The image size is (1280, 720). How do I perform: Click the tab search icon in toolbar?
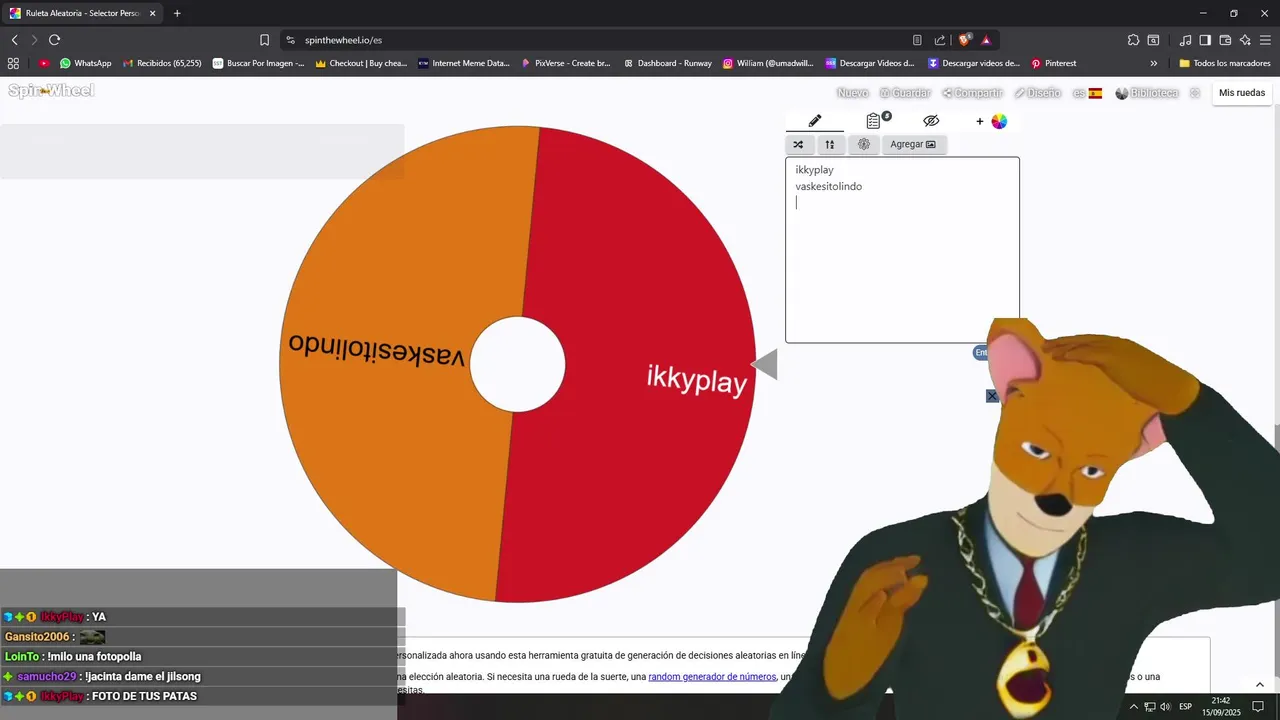click(x=1153, y=40)
